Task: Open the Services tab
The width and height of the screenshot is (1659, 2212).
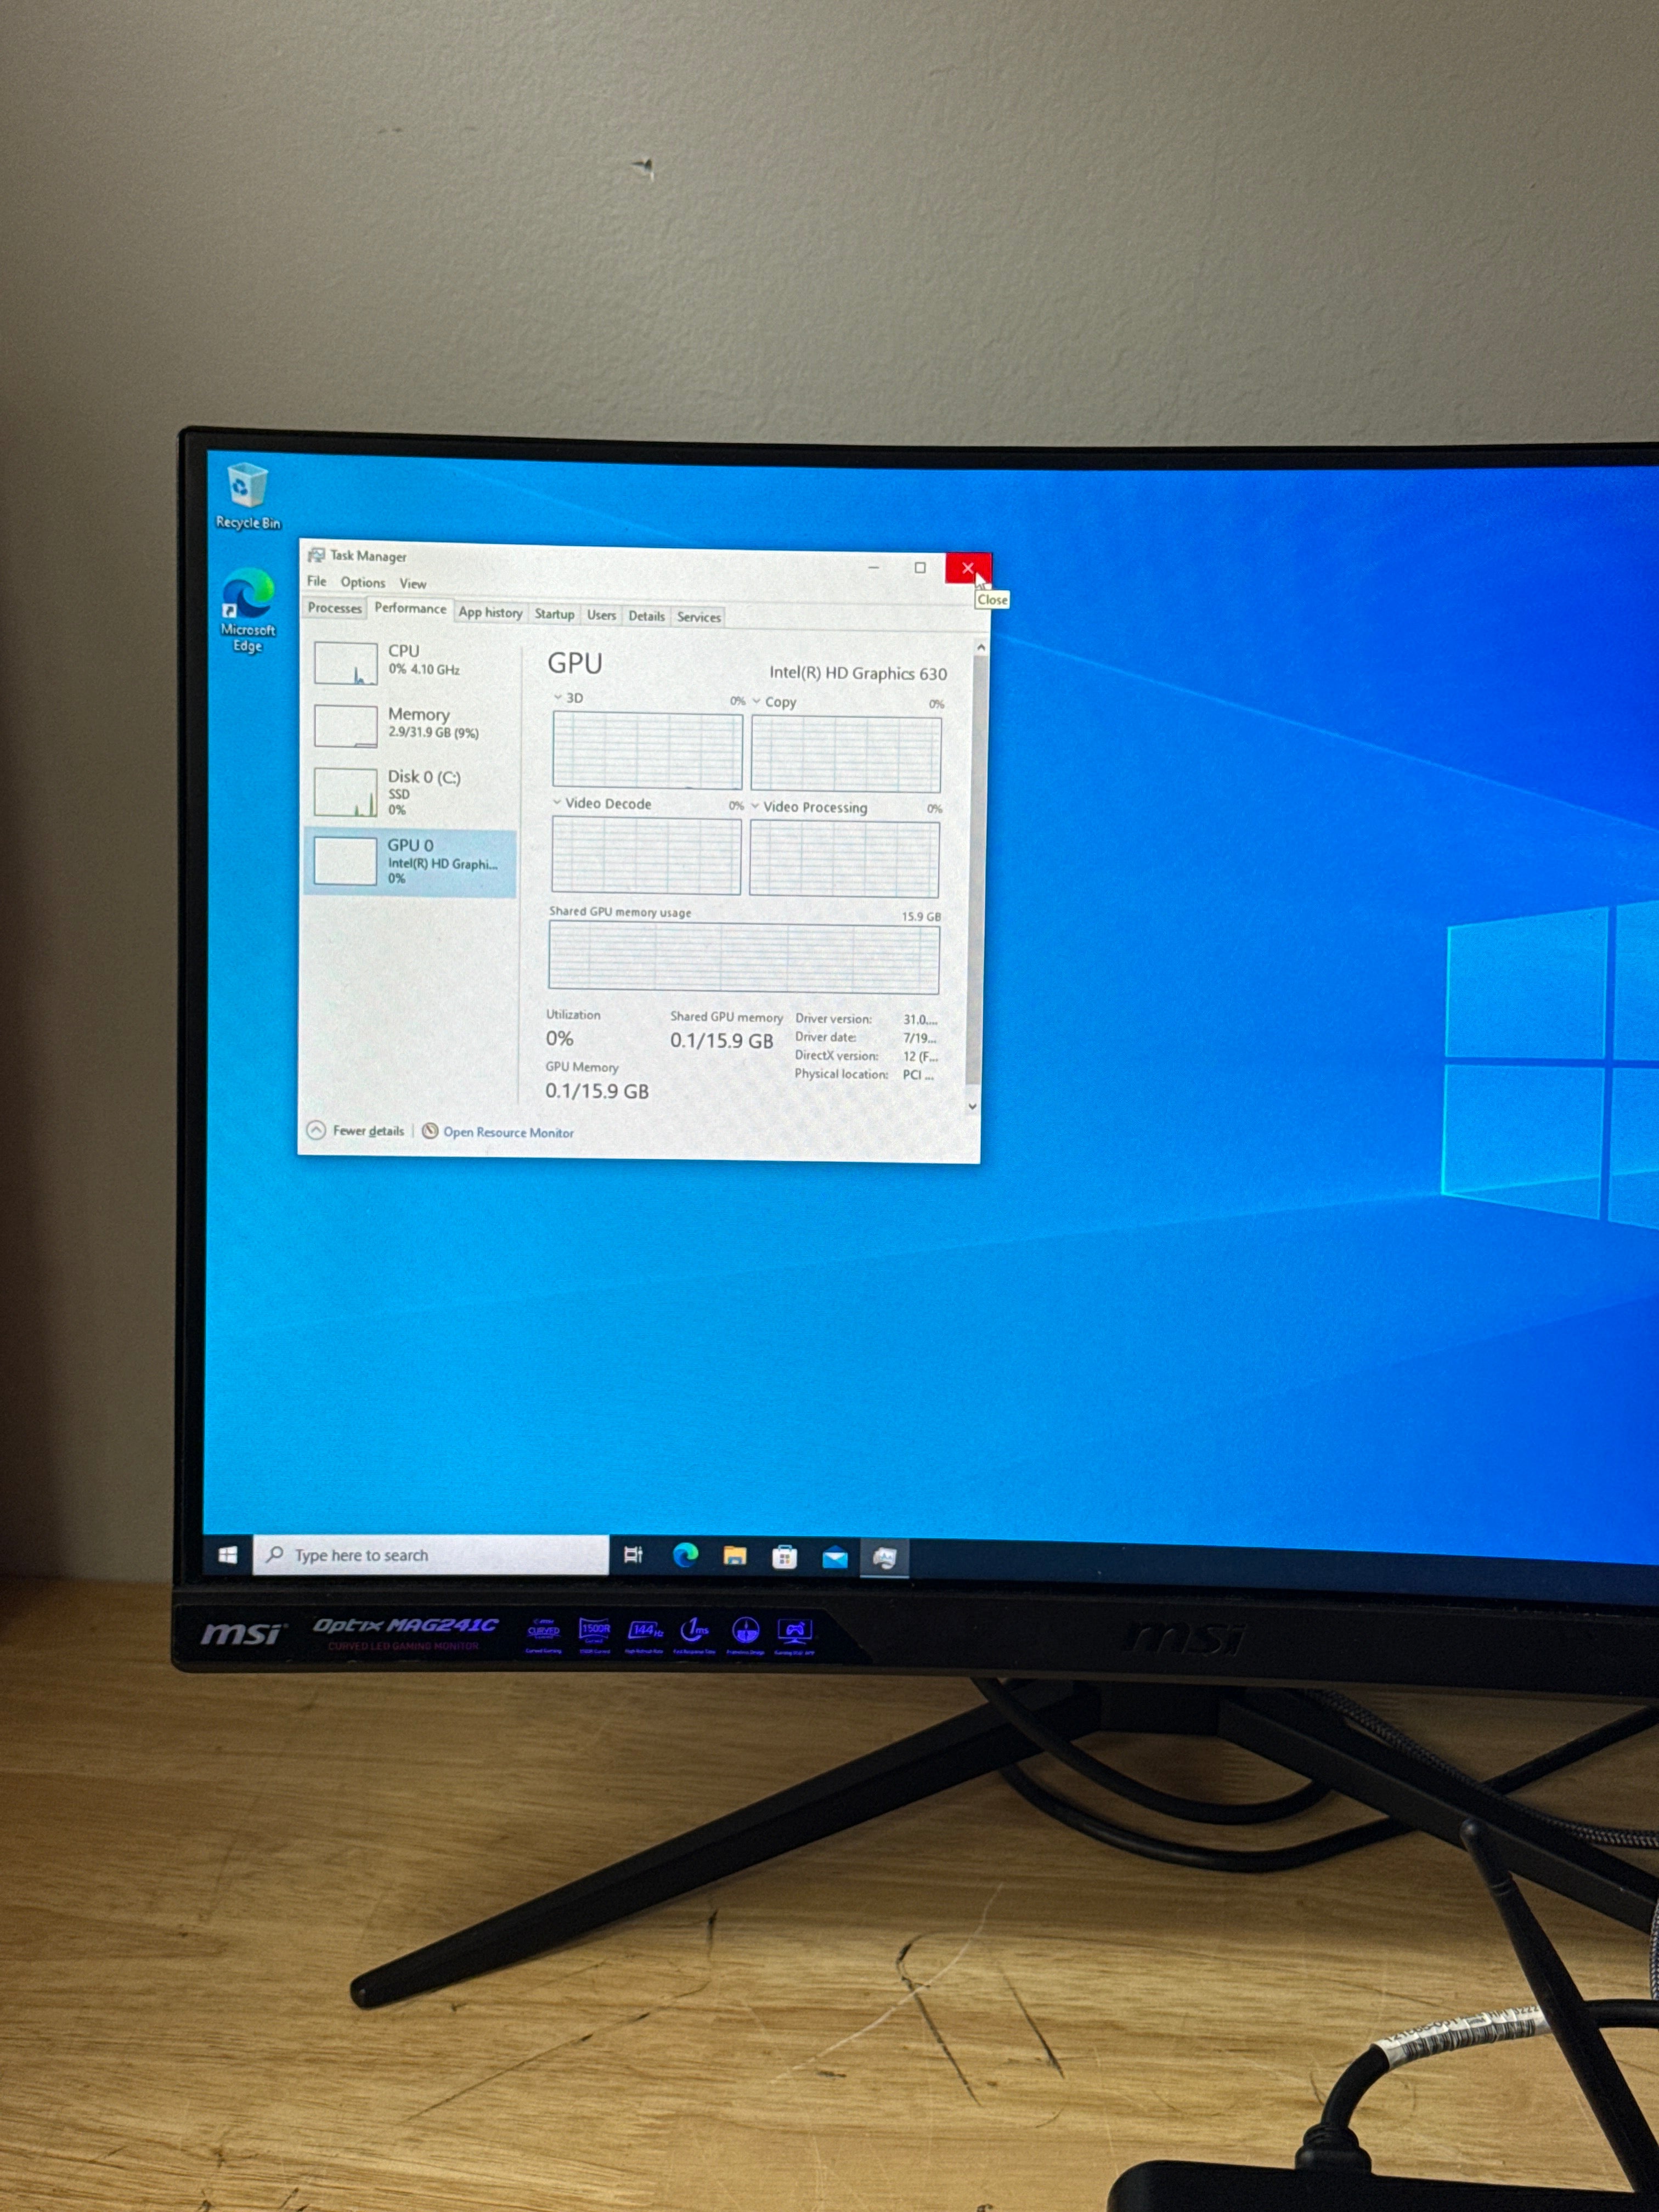Action: pos(699,617)
